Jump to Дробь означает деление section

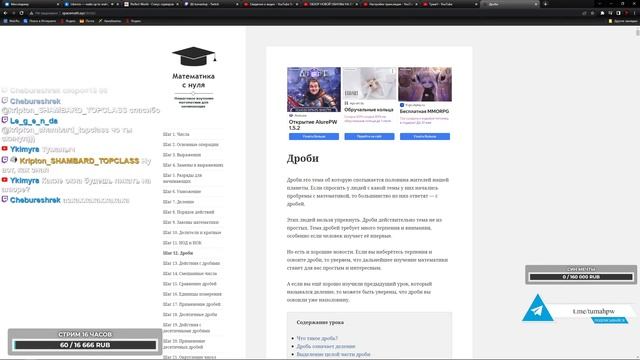point(326,347)
